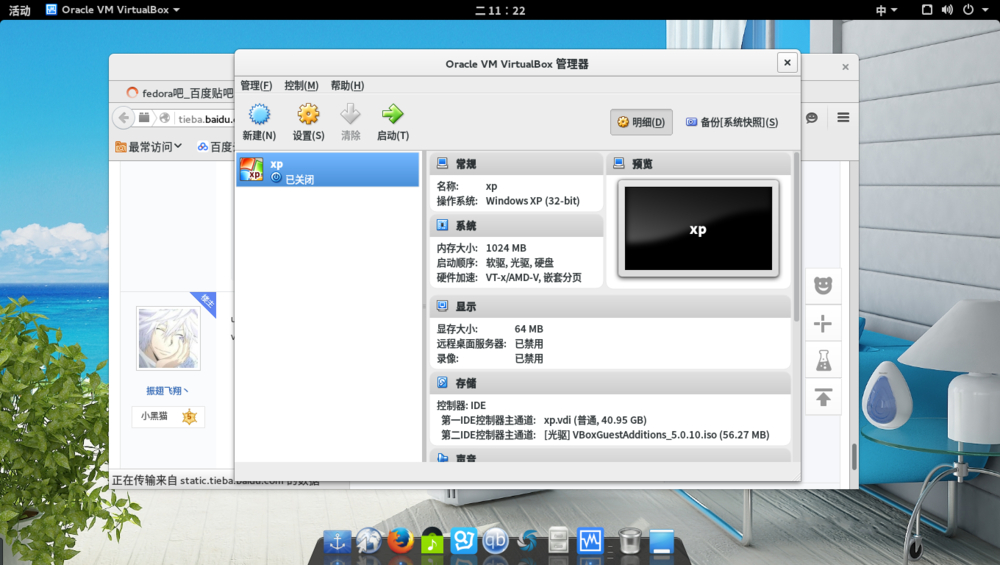Click the greyed 清除 discard arrow
The height and width of the screenshot is (565, 1000).
pos(350,121)
